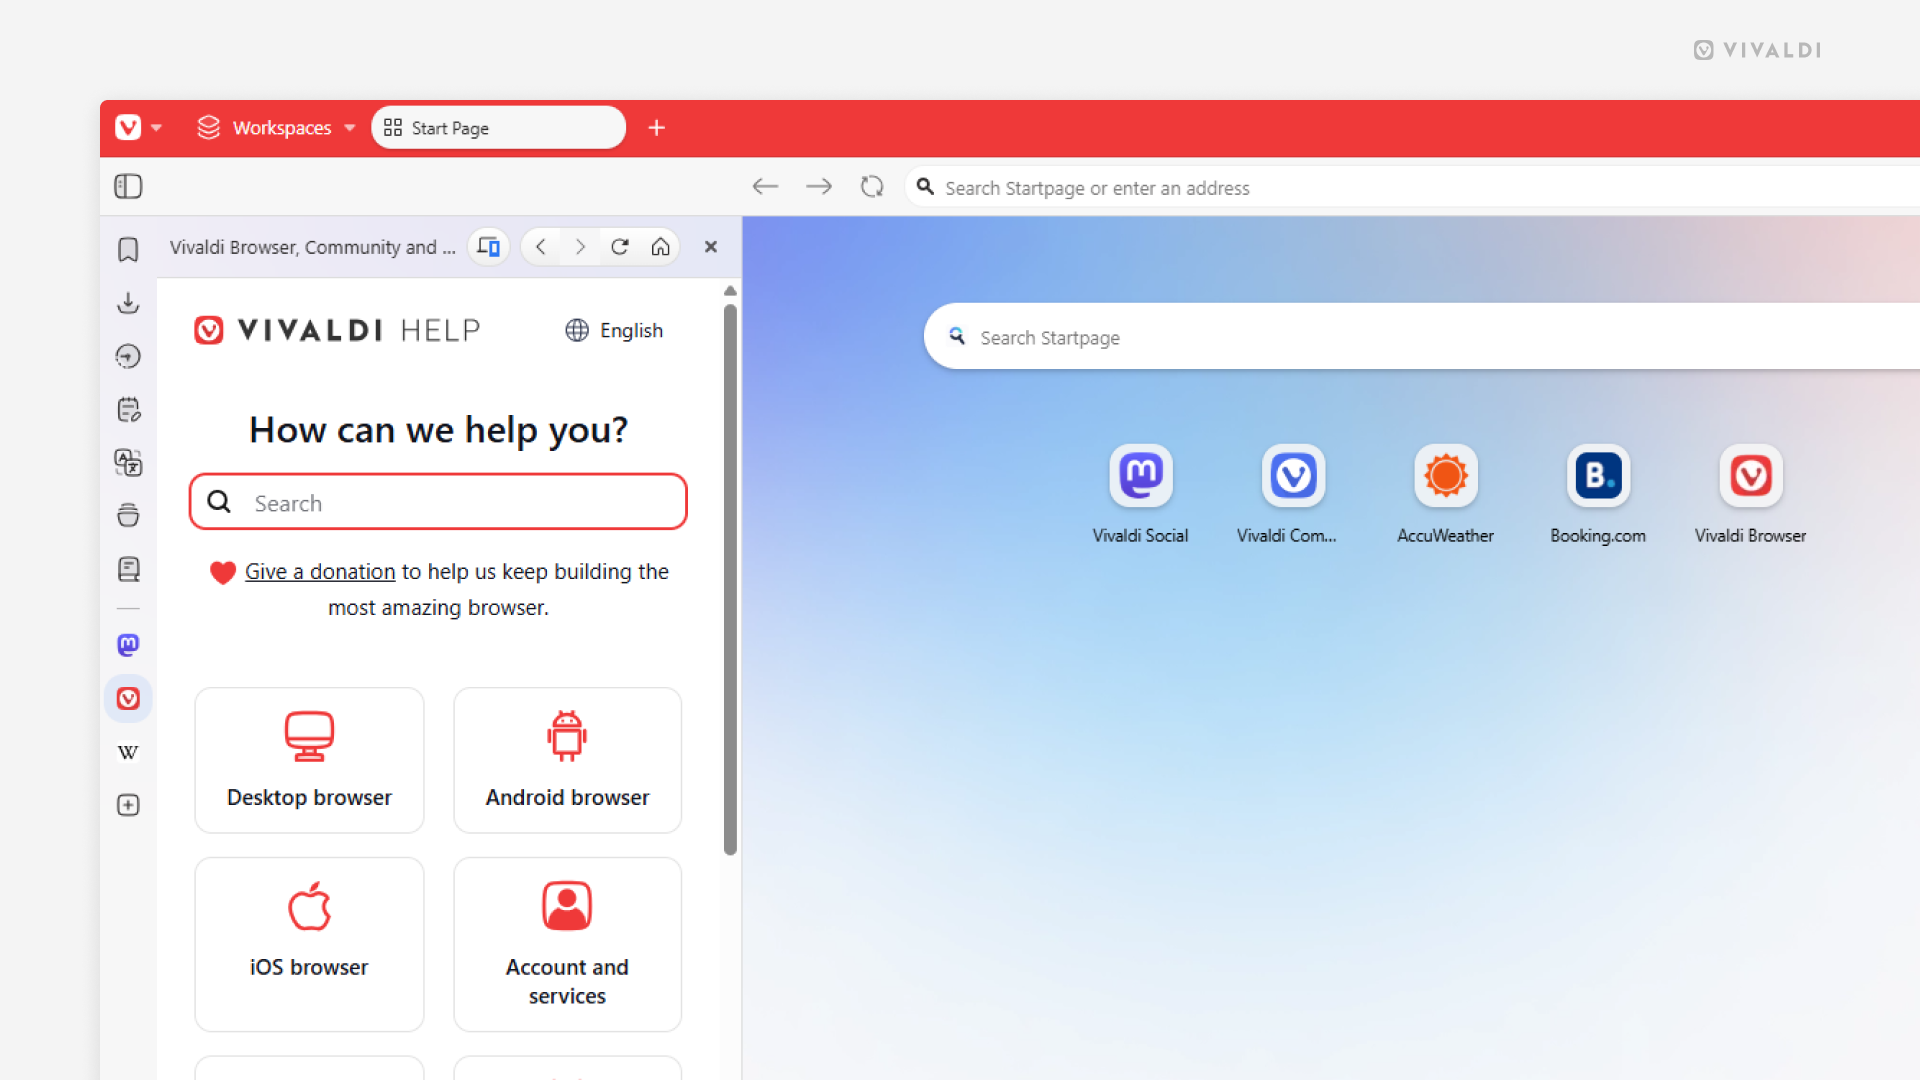
Task: Open the Vivaldi main menu button
Action: coord(128,128)
